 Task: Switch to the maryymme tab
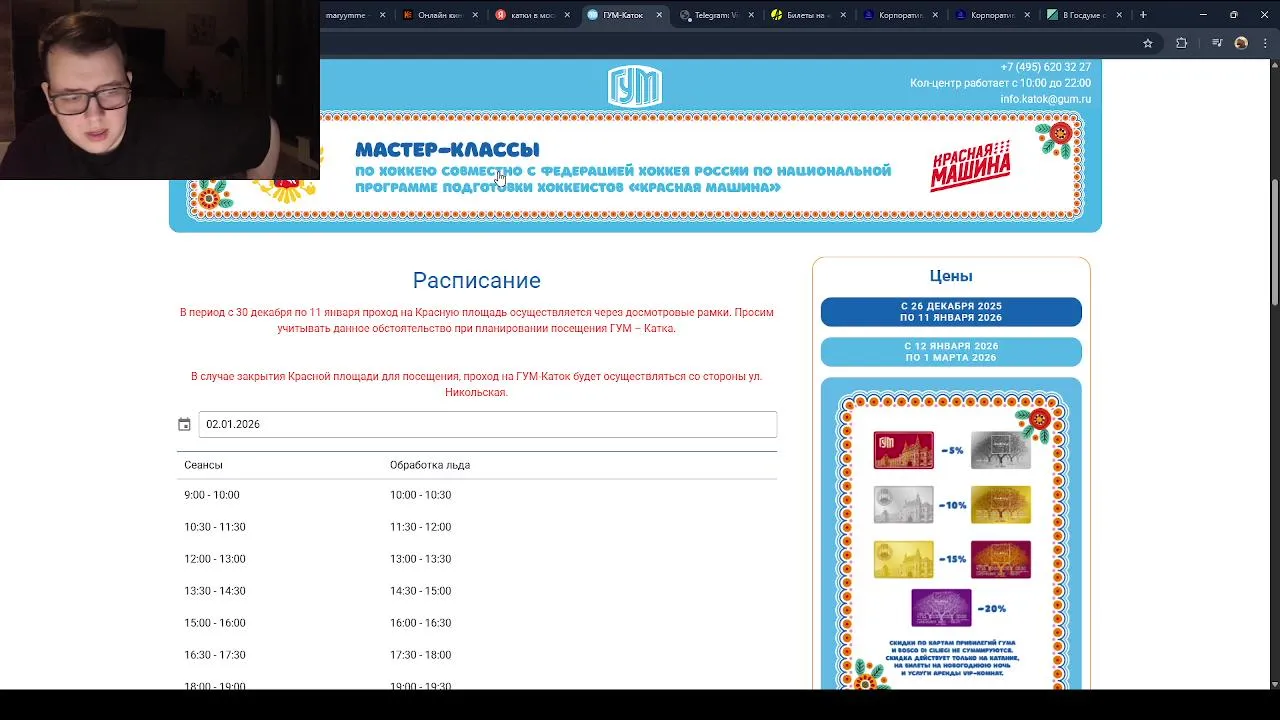tap(346, 15)
